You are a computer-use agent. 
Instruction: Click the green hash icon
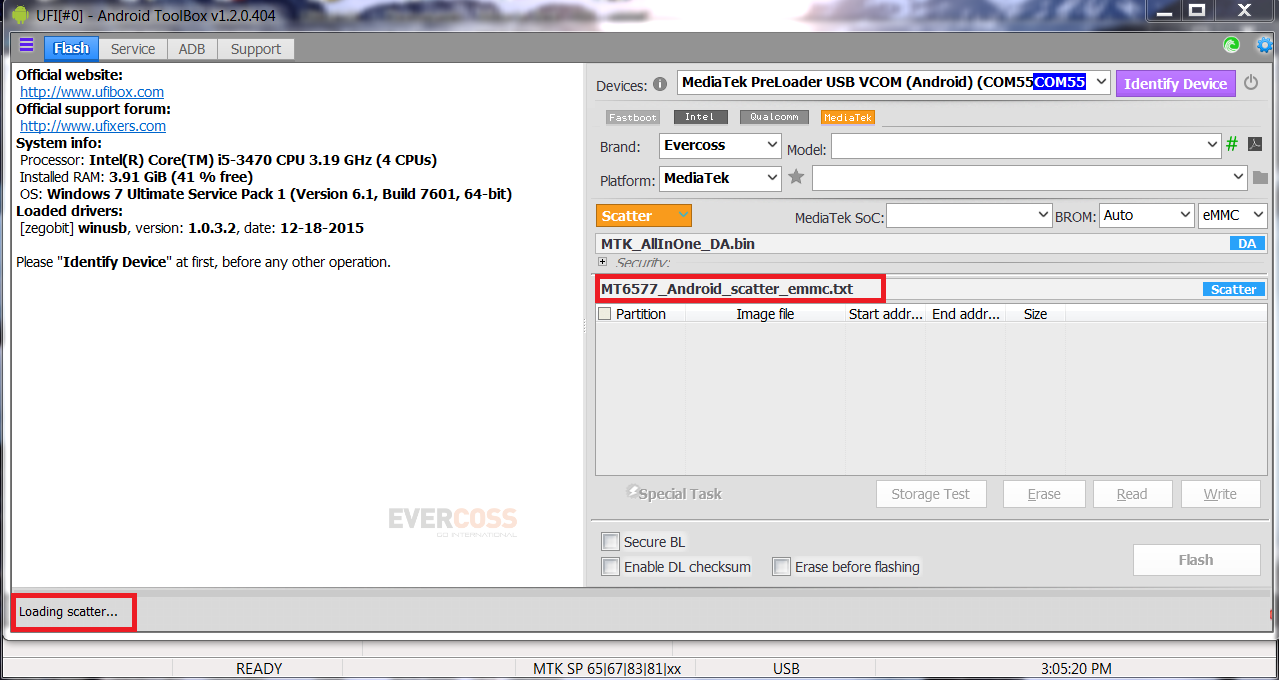point(1232,145)
